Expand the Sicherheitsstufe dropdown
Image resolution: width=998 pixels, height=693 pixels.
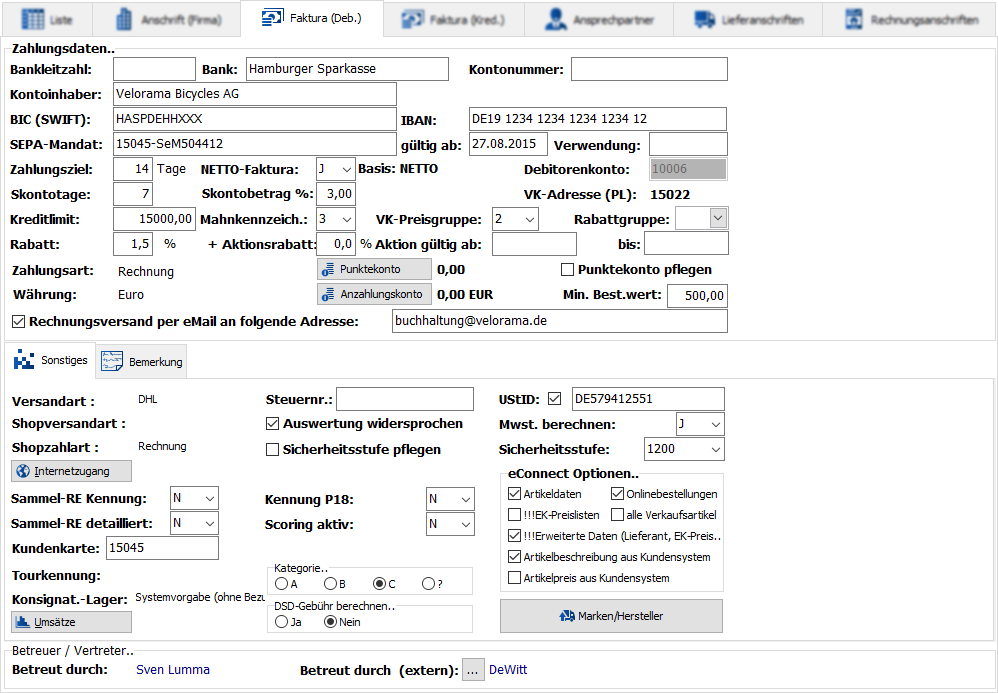[715, 449]
